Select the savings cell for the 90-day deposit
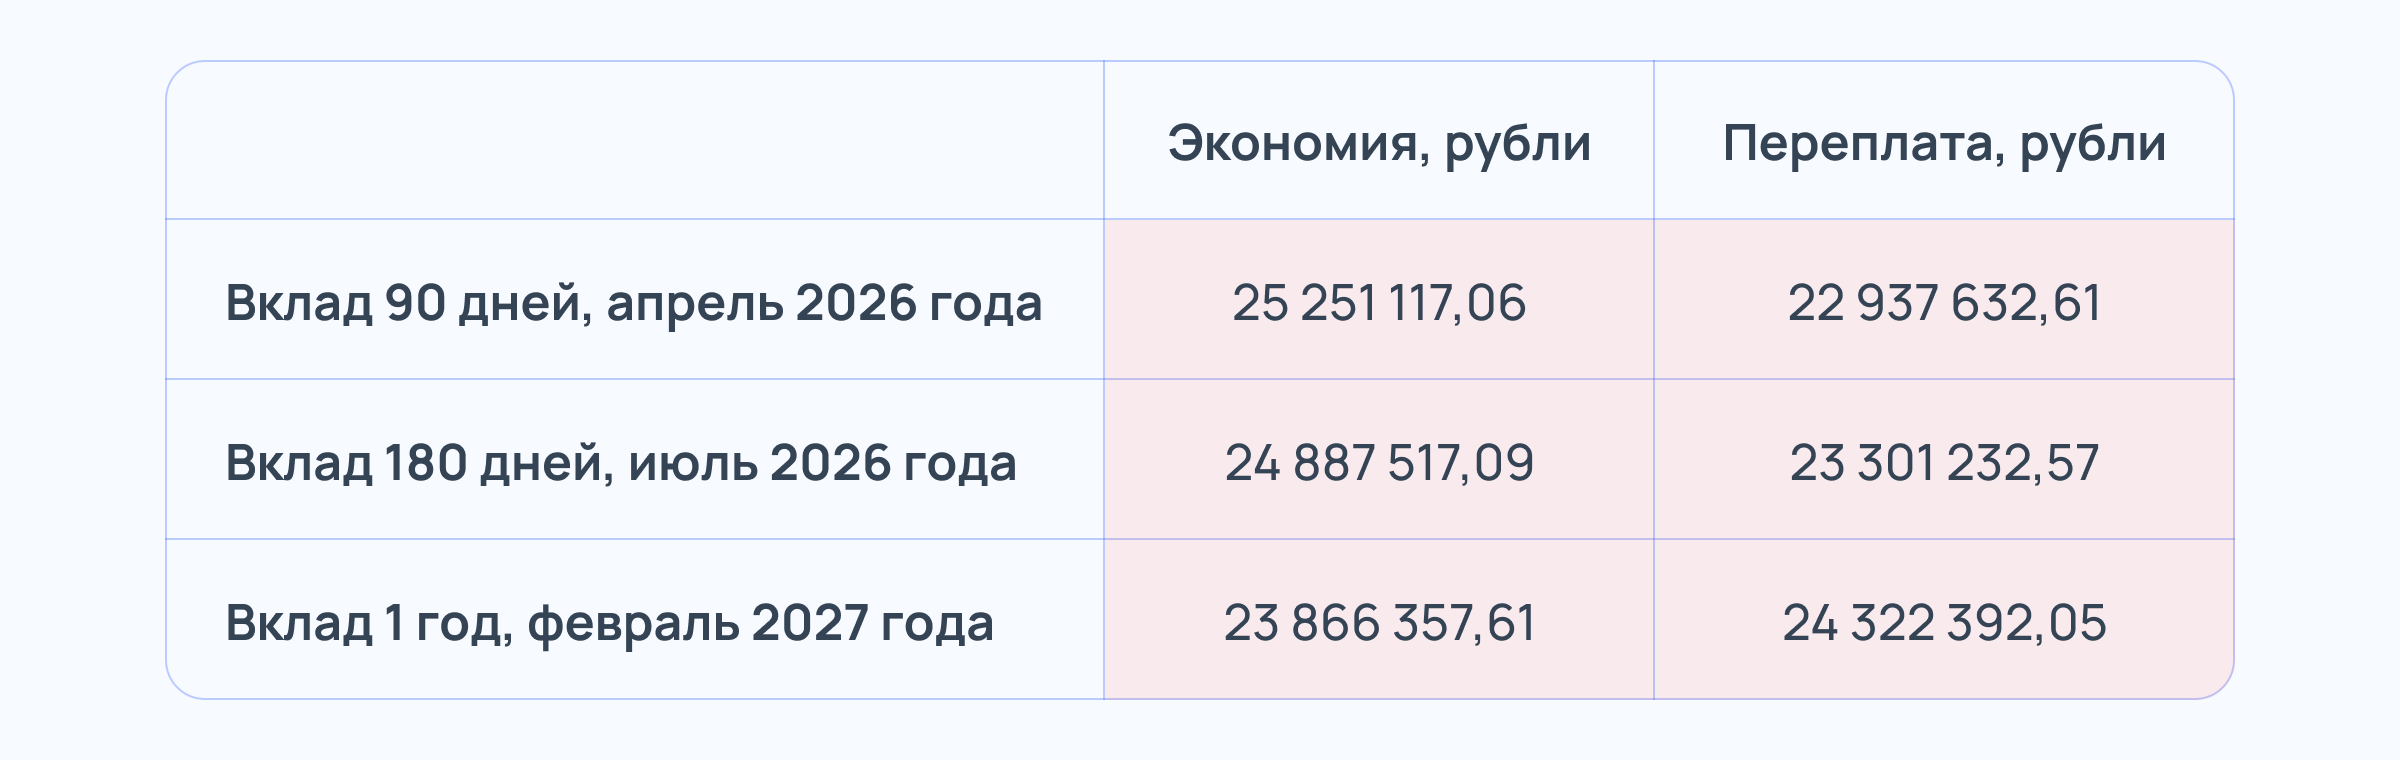 click(1378, 340)
